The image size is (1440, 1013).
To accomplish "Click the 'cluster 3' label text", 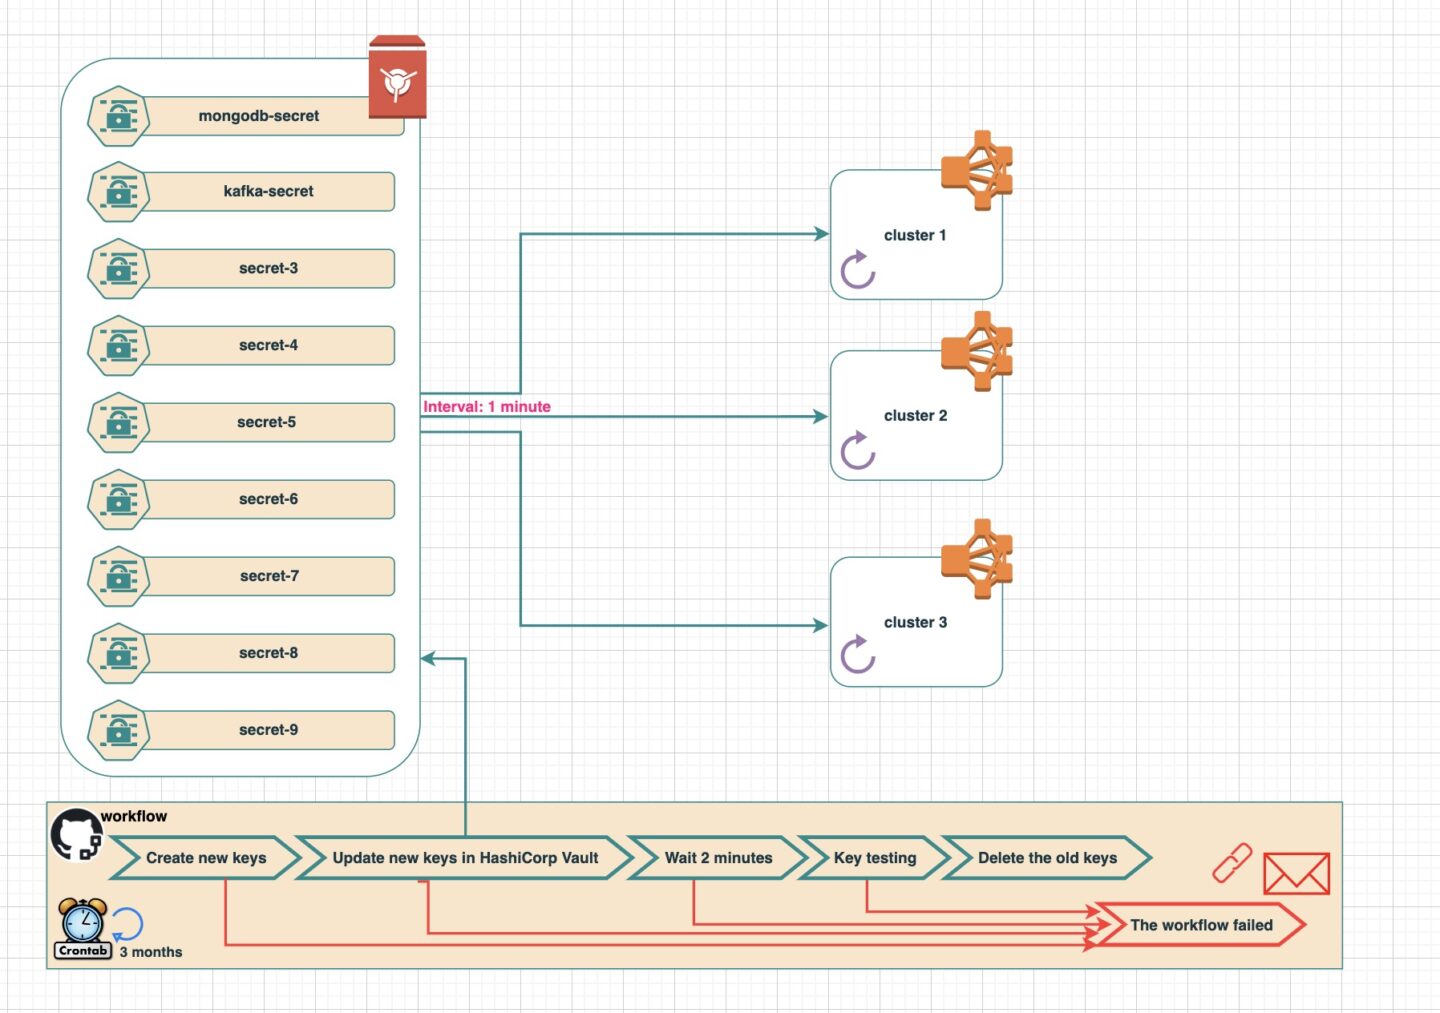I will [x=915, y=622].
